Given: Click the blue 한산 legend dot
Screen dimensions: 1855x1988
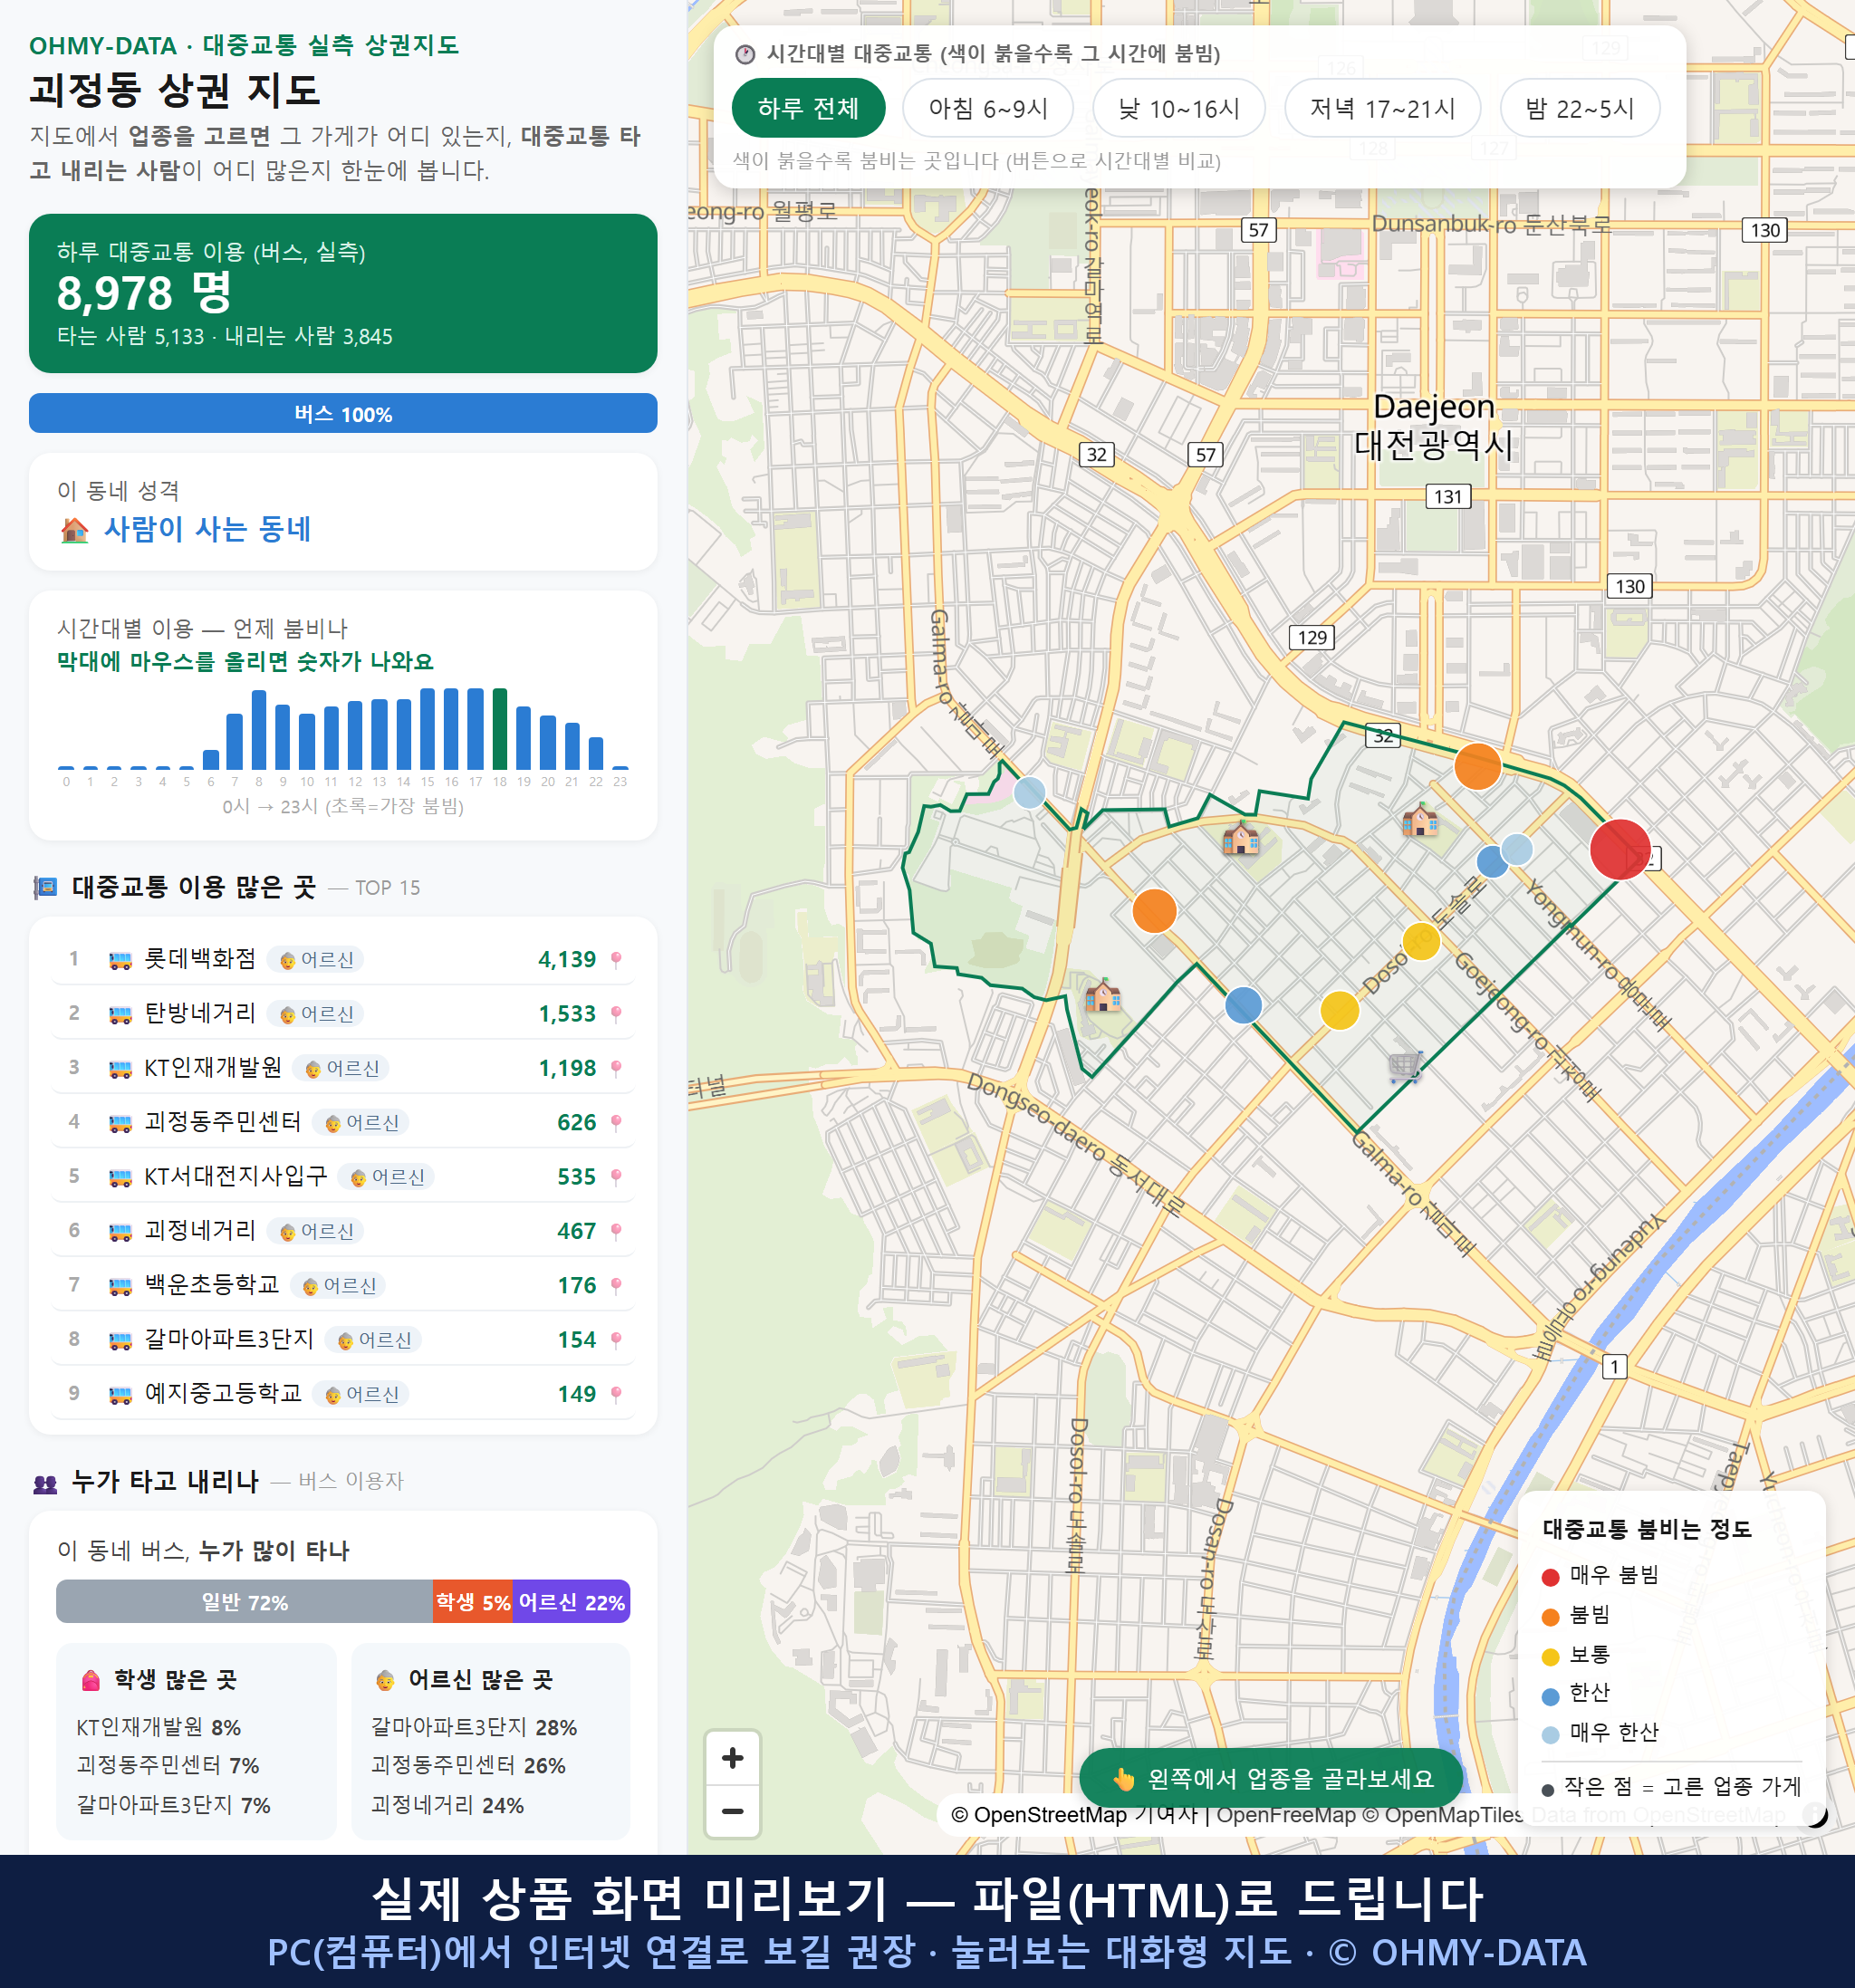Looking at the screenshot, I should (x=1550, y=1696).
